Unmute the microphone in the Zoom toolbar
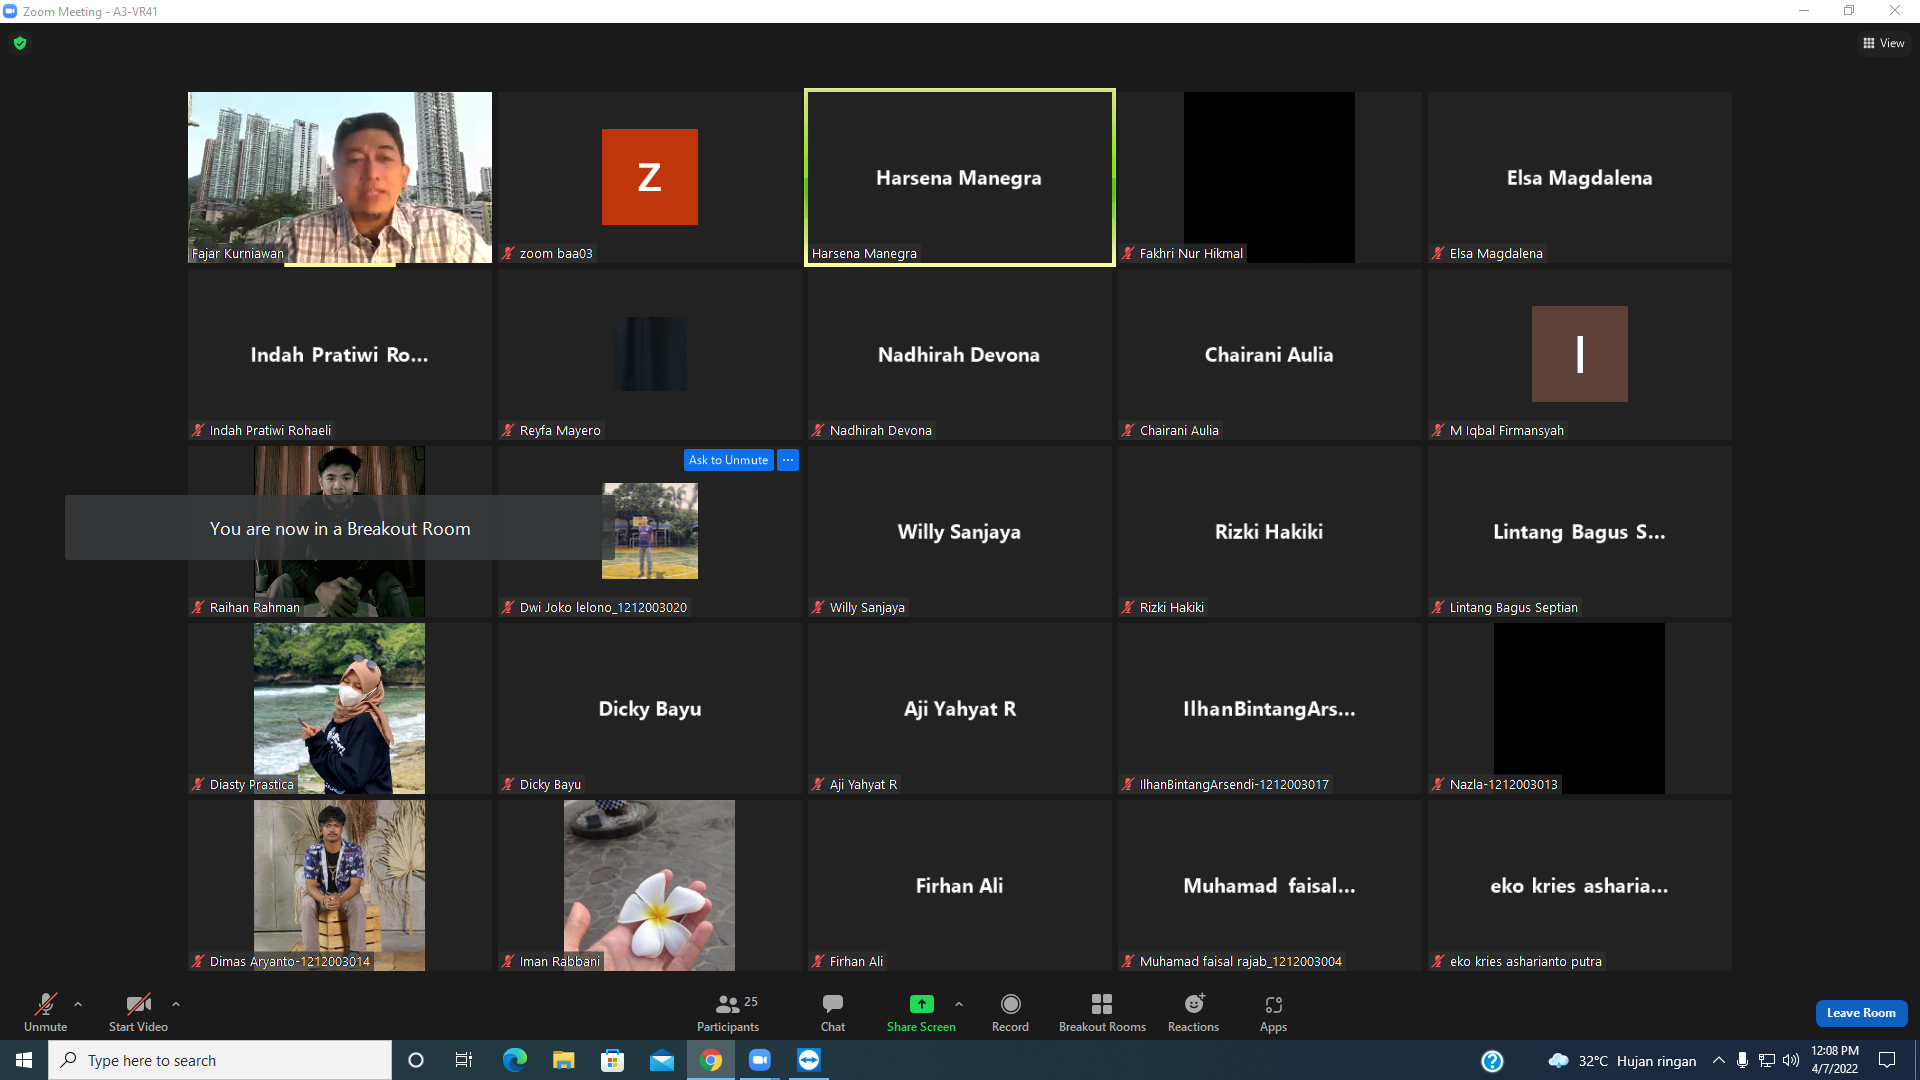 click(x=45, y=1012)
